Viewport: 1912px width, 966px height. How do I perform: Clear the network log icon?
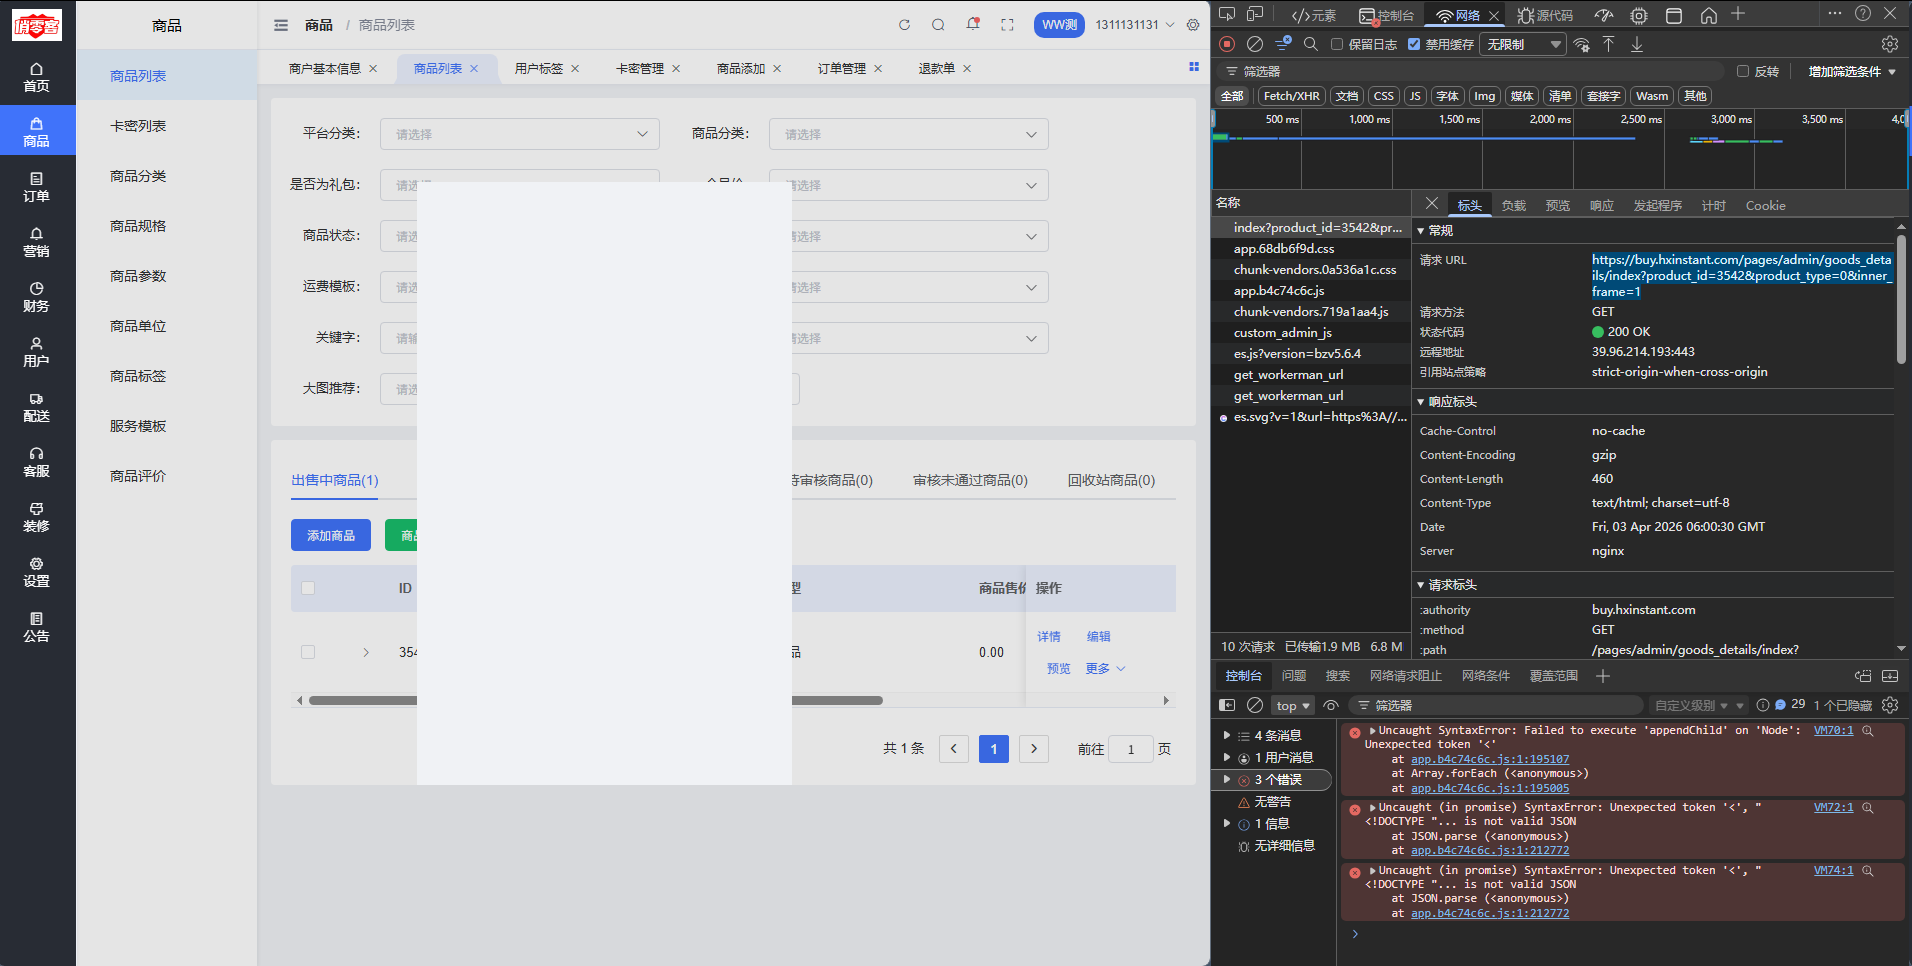(1255, 44)
